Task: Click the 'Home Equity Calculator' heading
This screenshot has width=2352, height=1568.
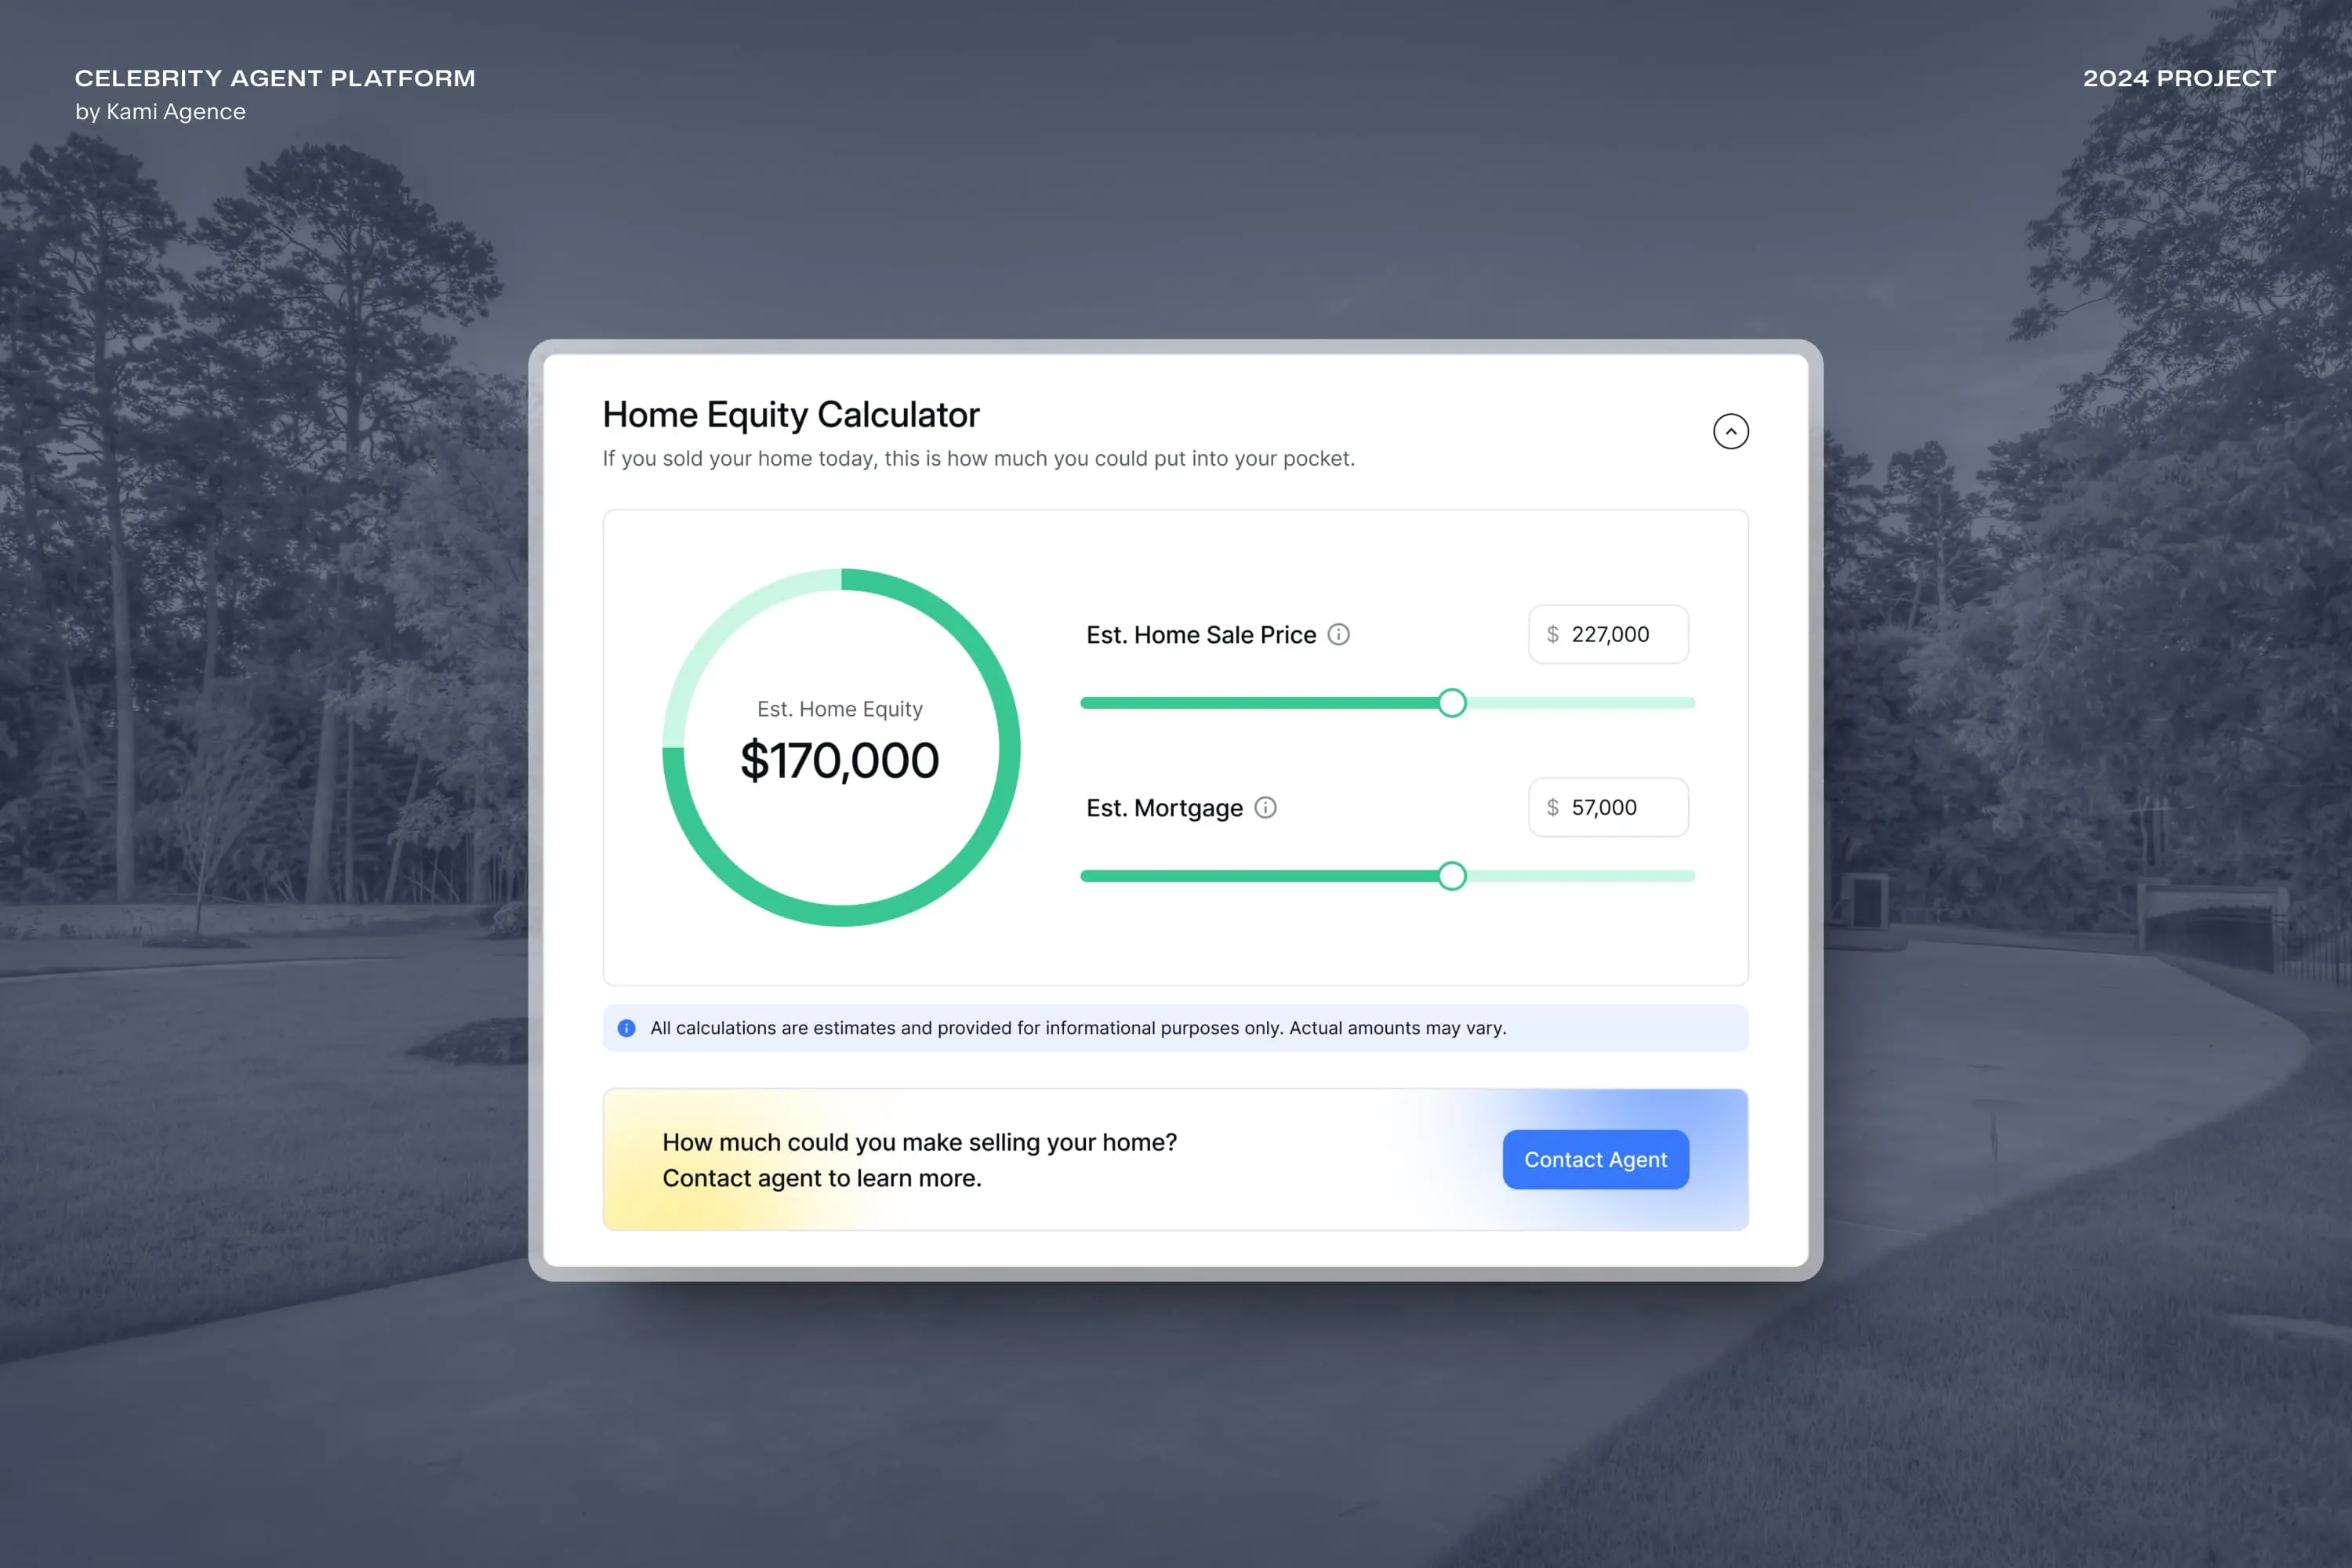Action: 791,414
